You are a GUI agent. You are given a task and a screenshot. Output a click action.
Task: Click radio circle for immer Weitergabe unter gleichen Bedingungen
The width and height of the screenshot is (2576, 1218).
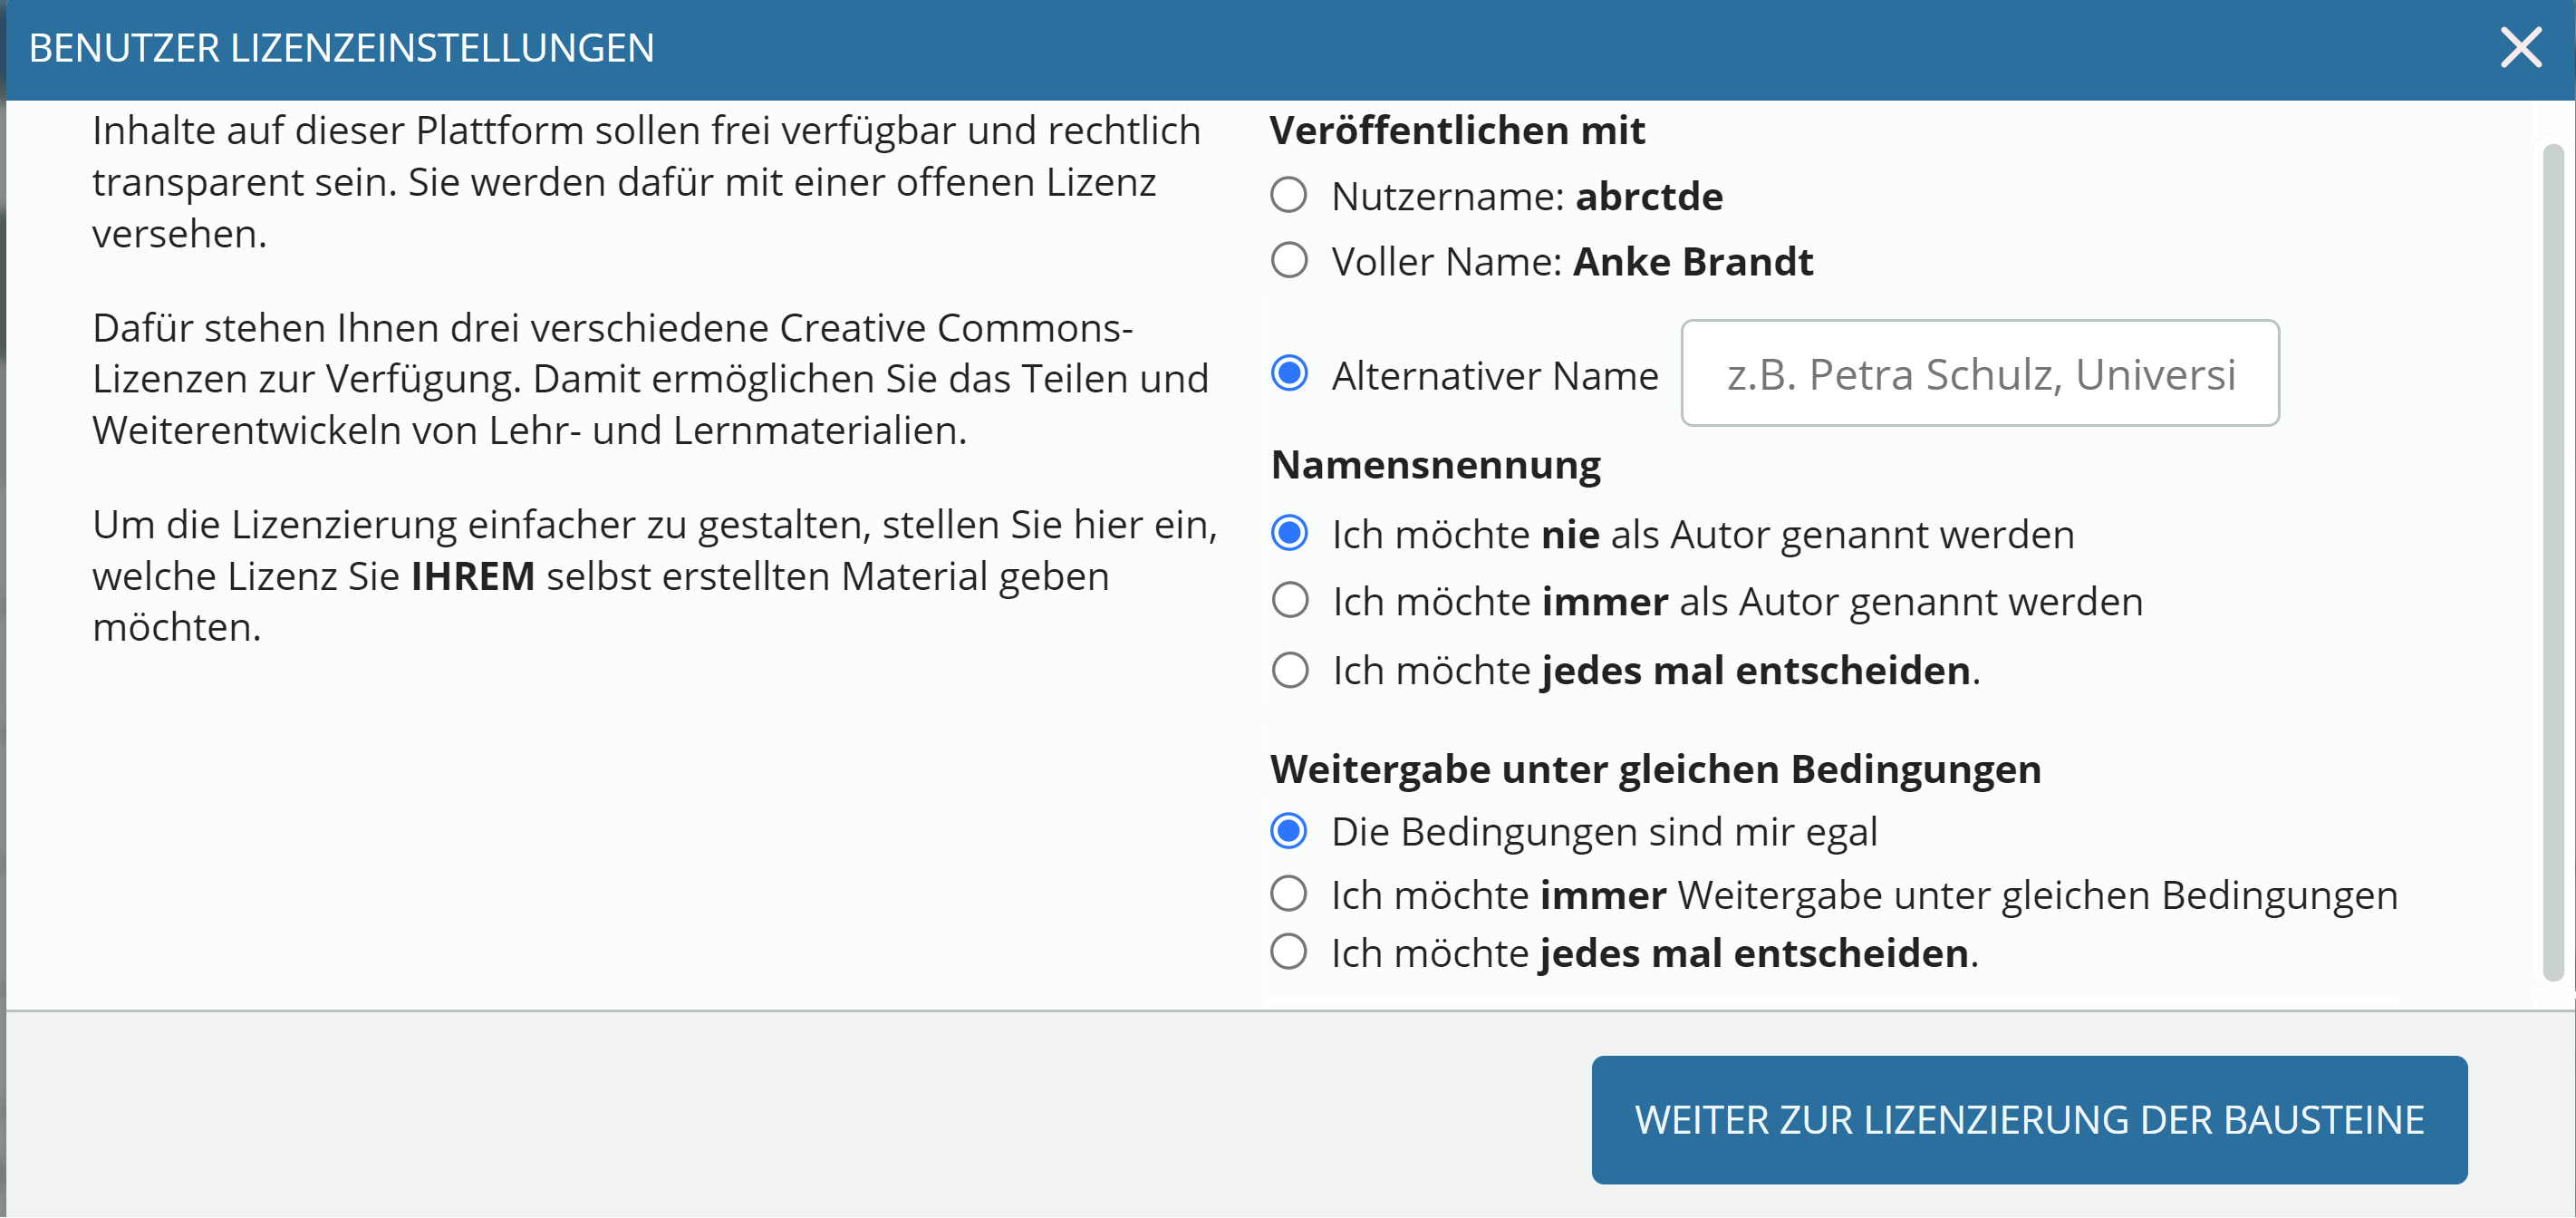point(1288,893)
